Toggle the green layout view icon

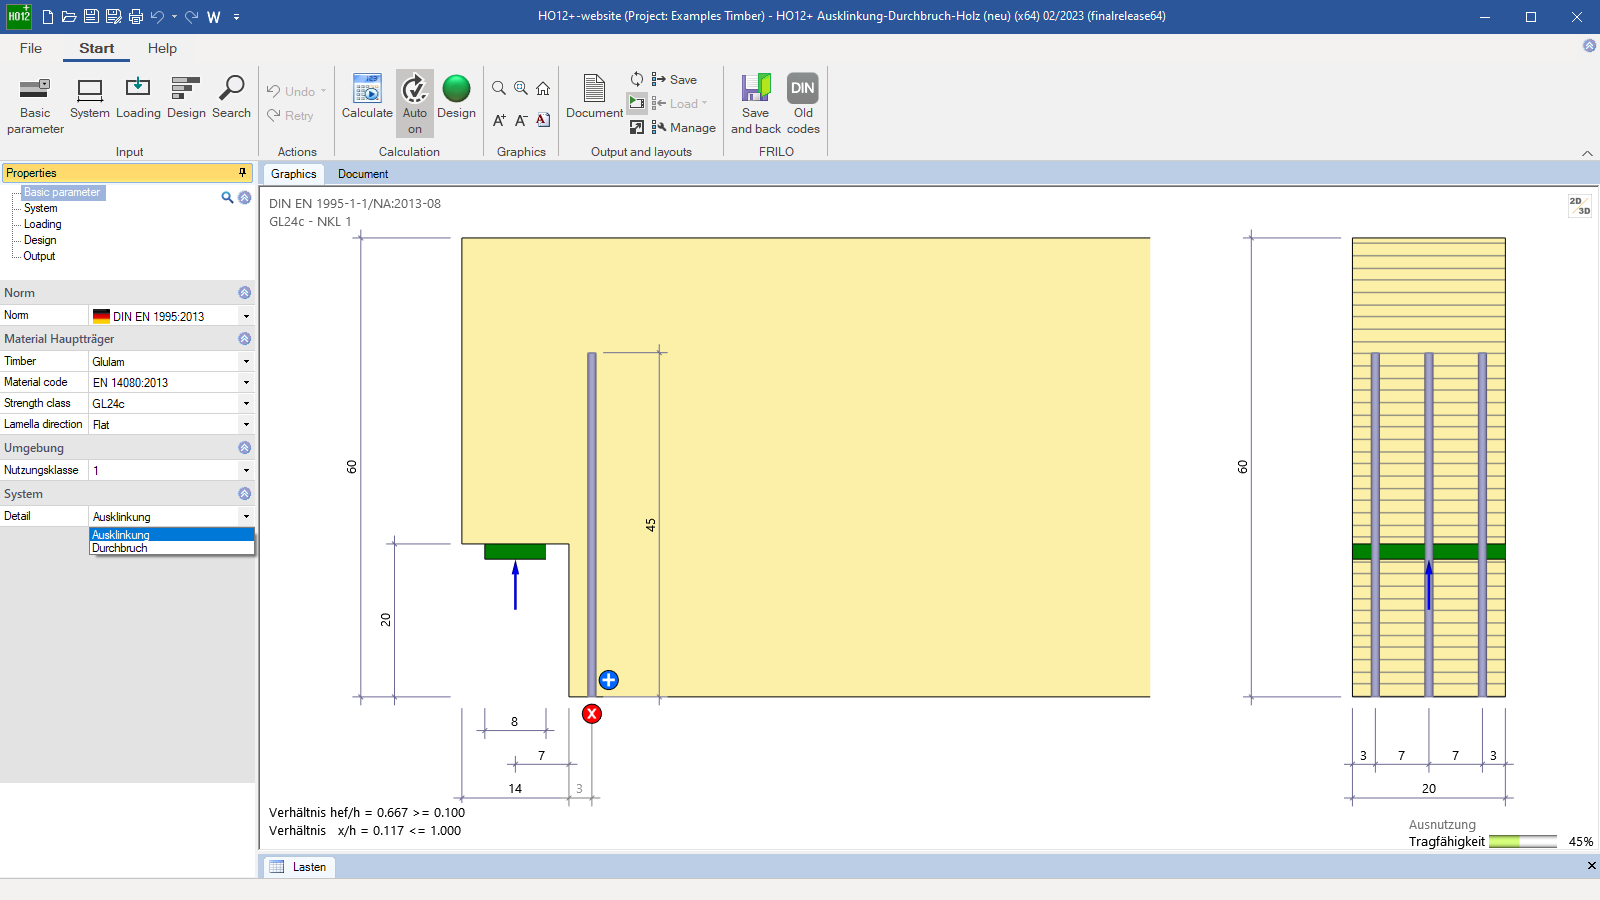(x=637, y=102)
